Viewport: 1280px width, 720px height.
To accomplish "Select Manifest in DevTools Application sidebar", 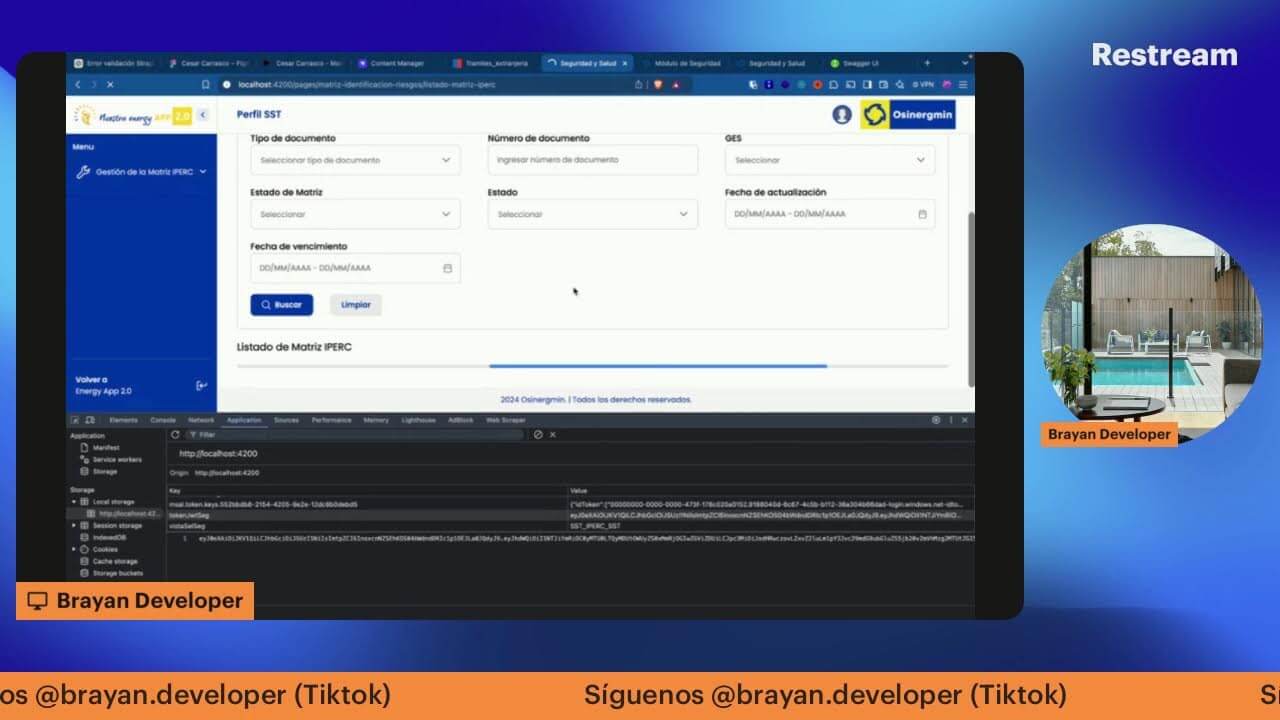I will 106,448.
